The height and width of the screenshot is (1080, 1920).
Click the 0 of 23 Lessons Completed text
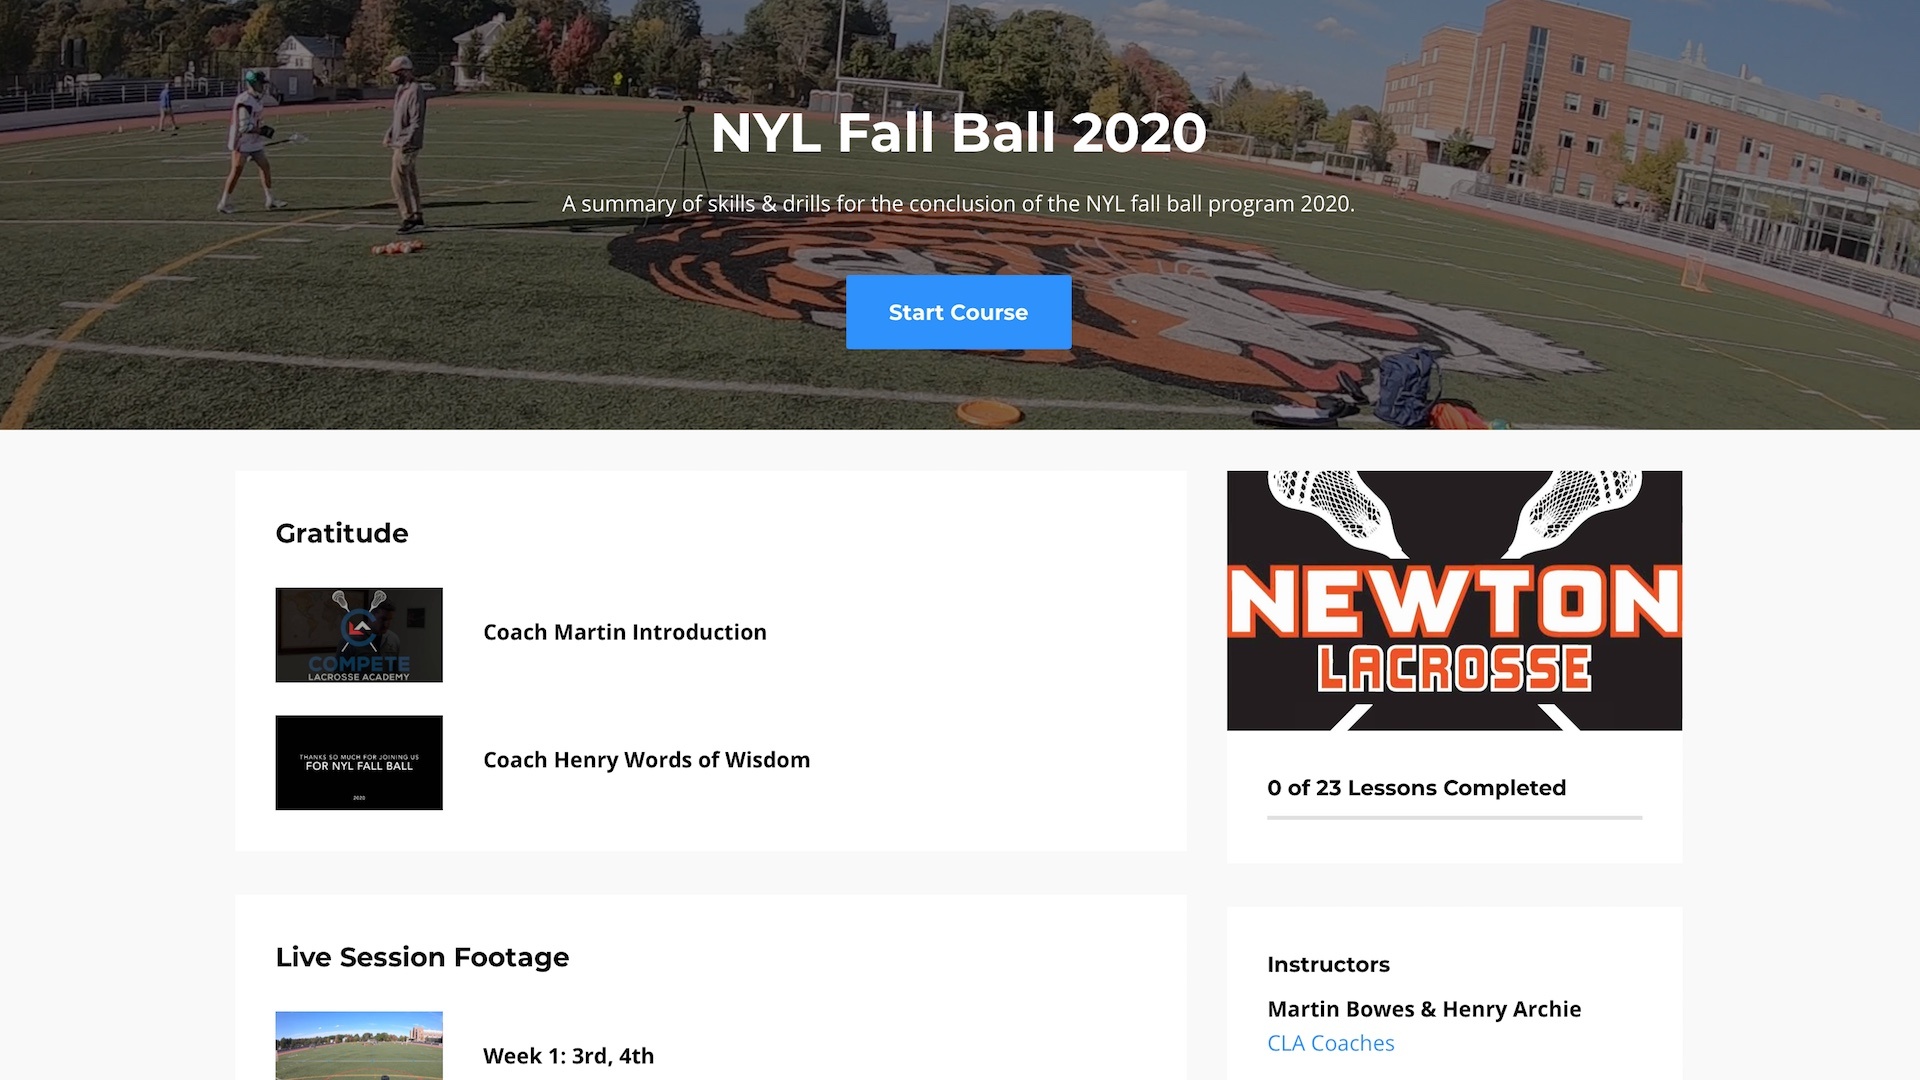tap(1416, 788)
